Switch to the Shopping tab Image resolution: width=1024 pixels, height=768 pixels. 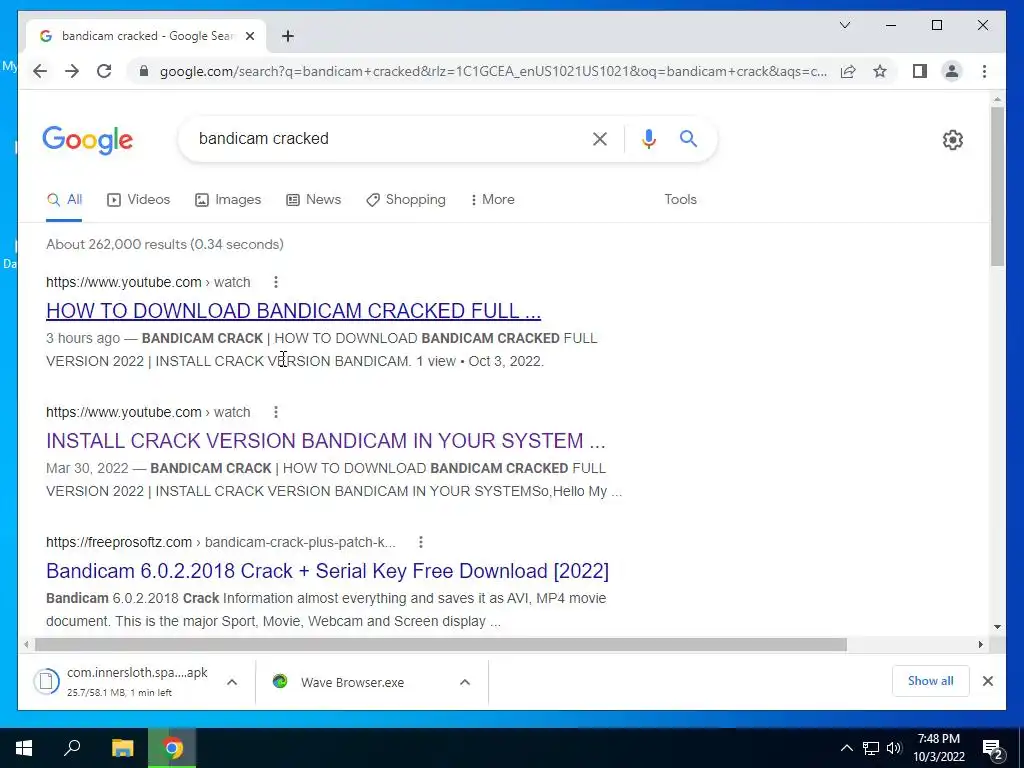(406, 200)
